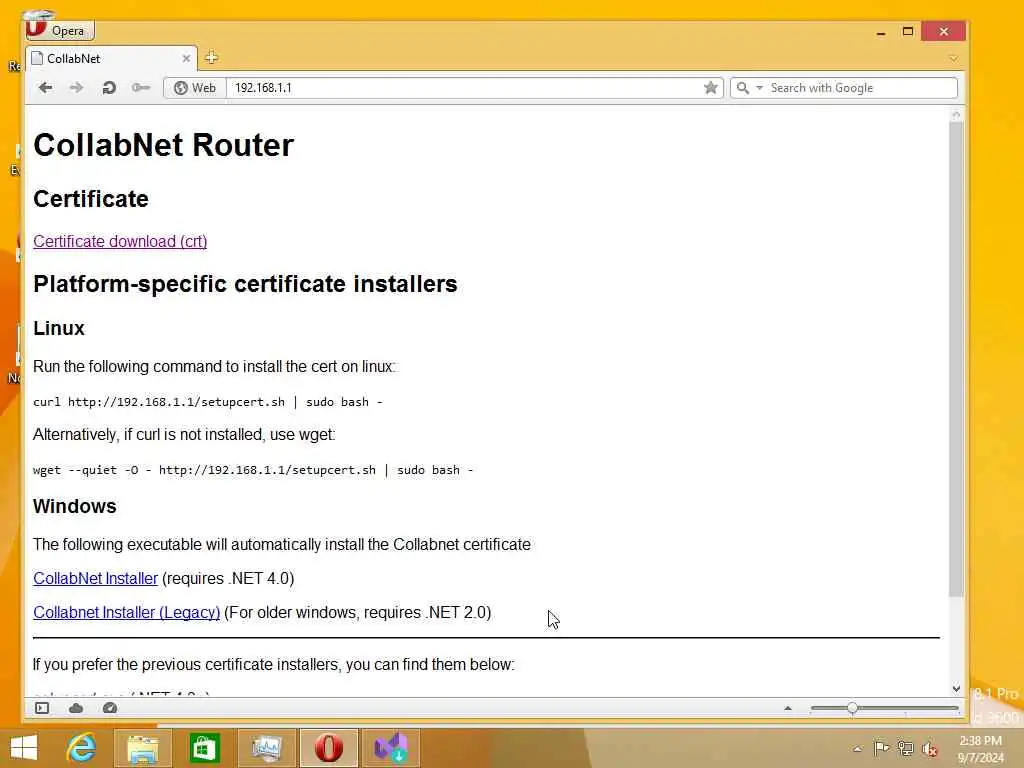The height and width of the screenshot is (768, 1024).
Task: Click the wget --quiet command text
Action: pyautogui.click(x=253, y=470)
